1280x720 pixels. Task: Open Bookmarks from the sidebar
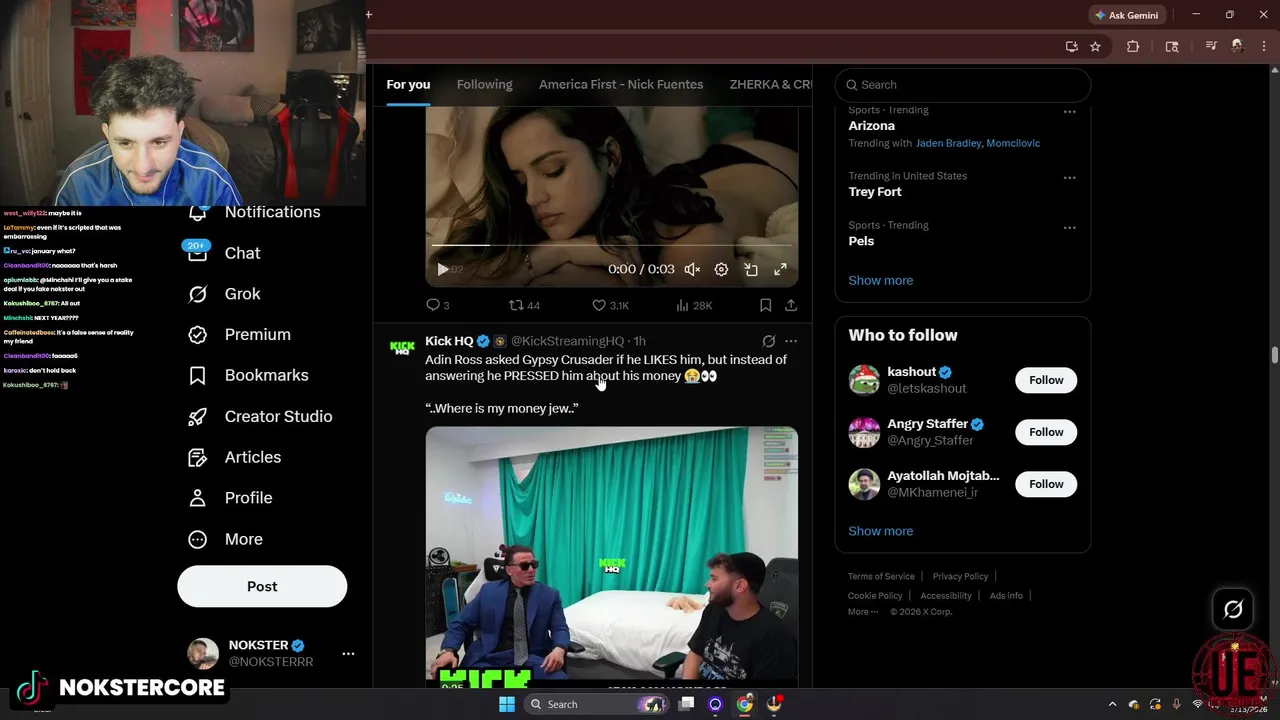(248, 375)
